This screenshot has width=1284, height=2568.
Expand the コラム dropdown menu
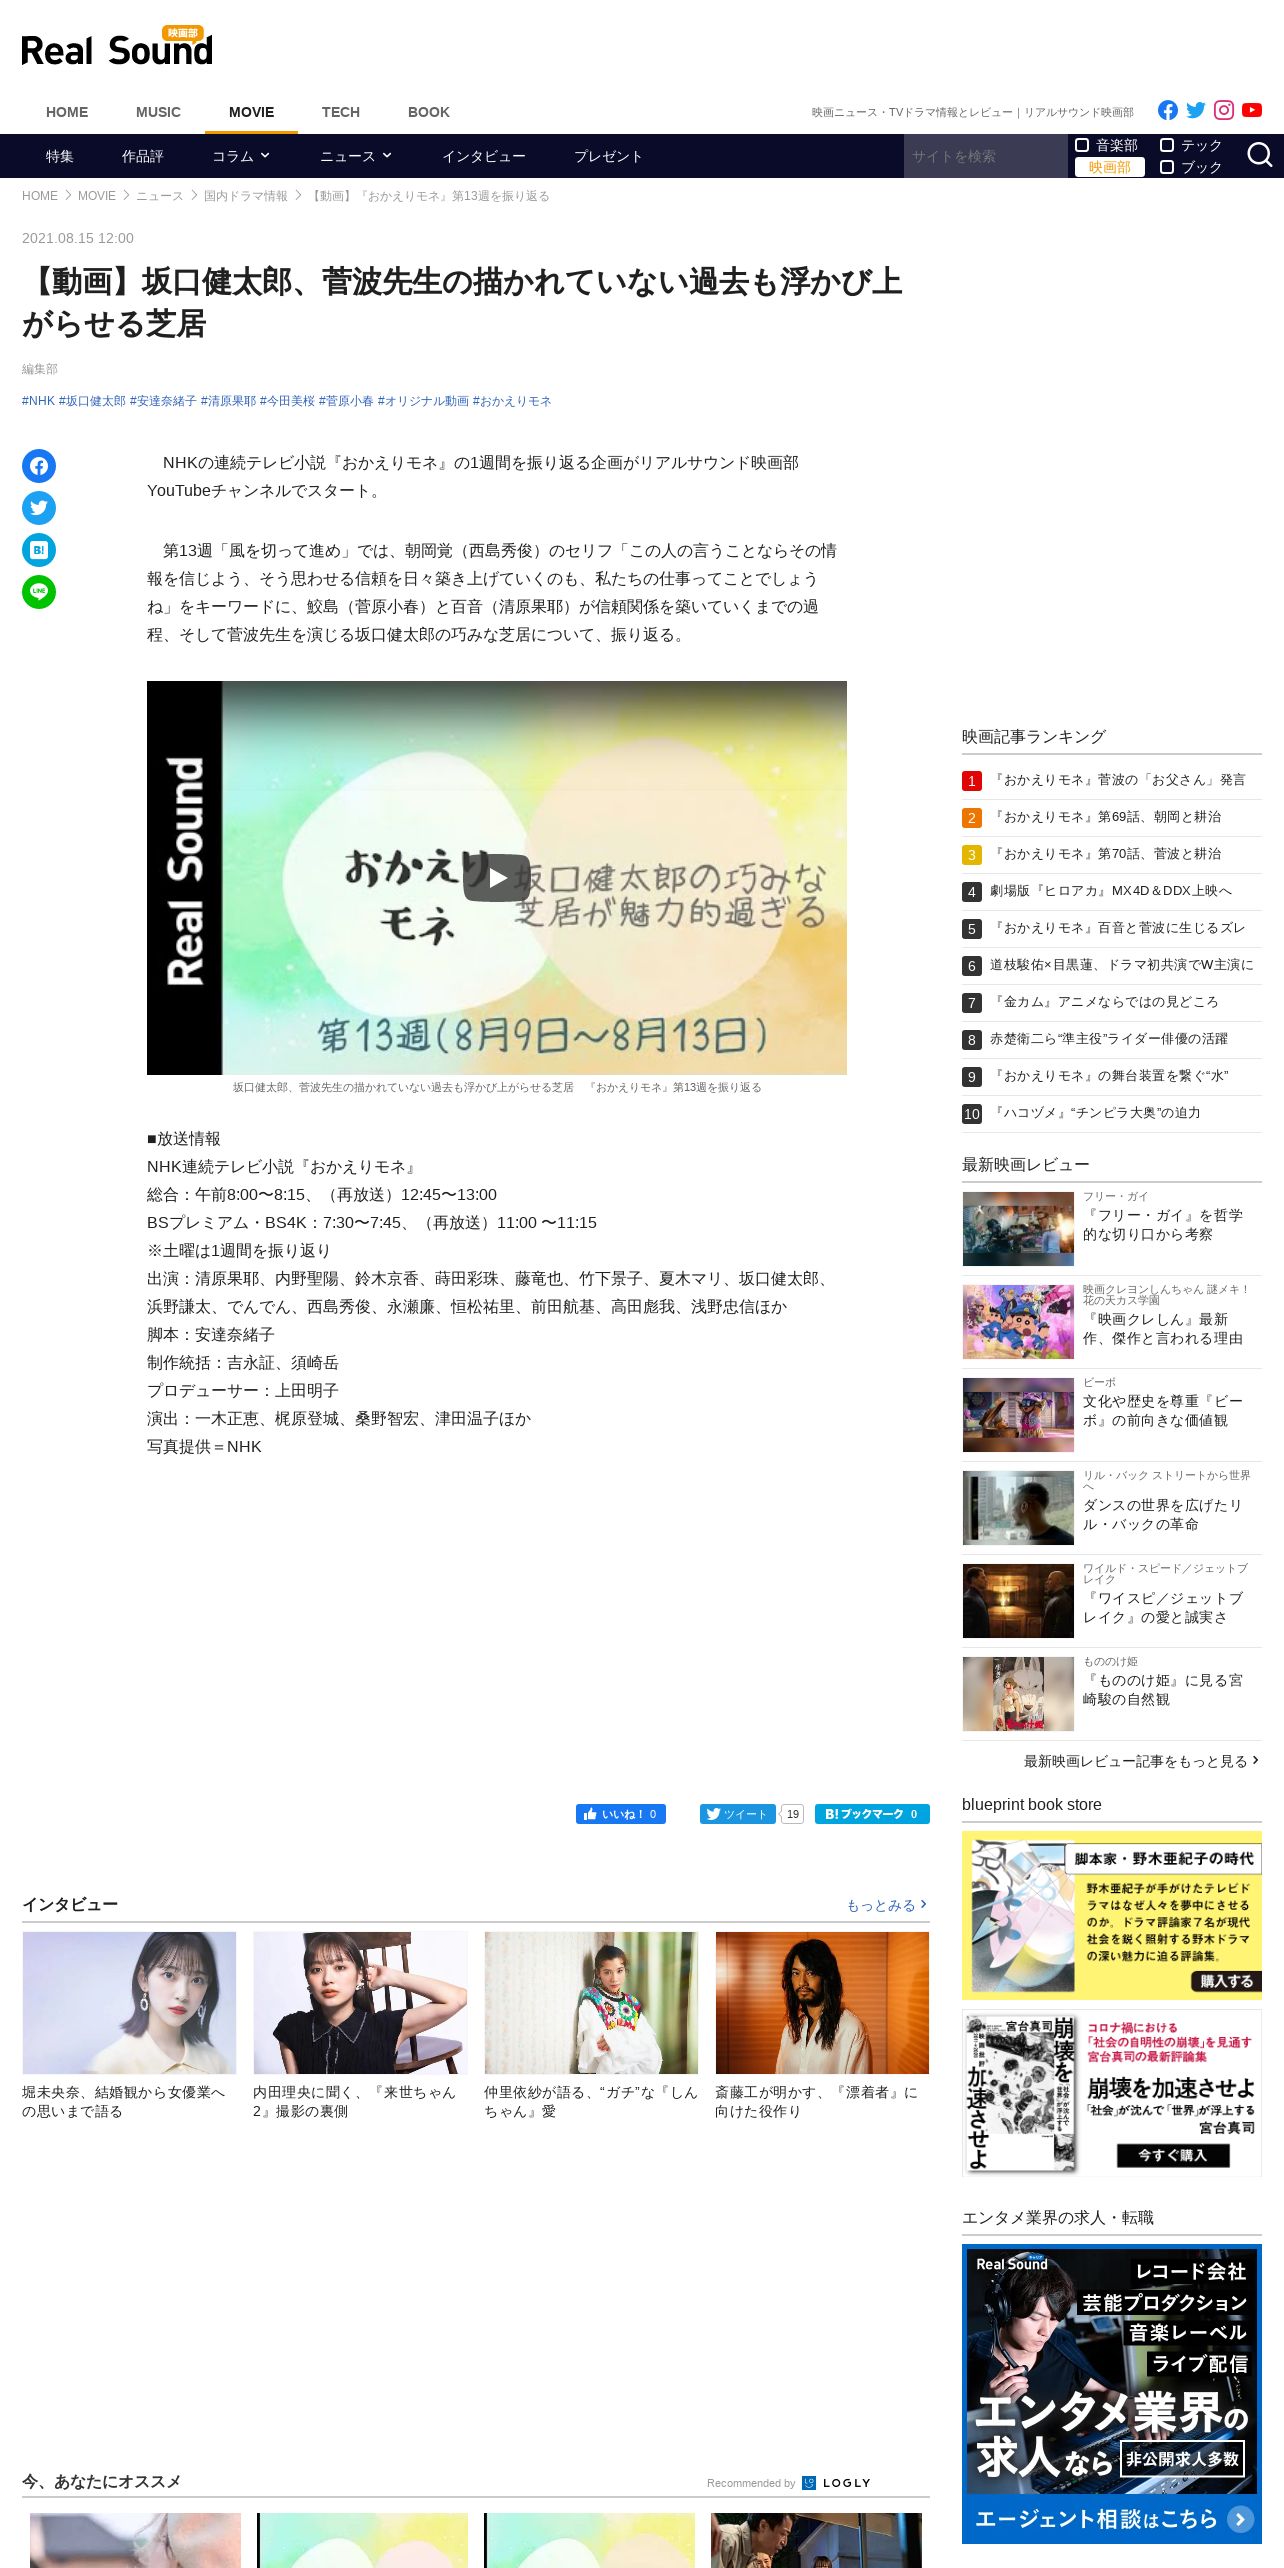coord(241,156)
